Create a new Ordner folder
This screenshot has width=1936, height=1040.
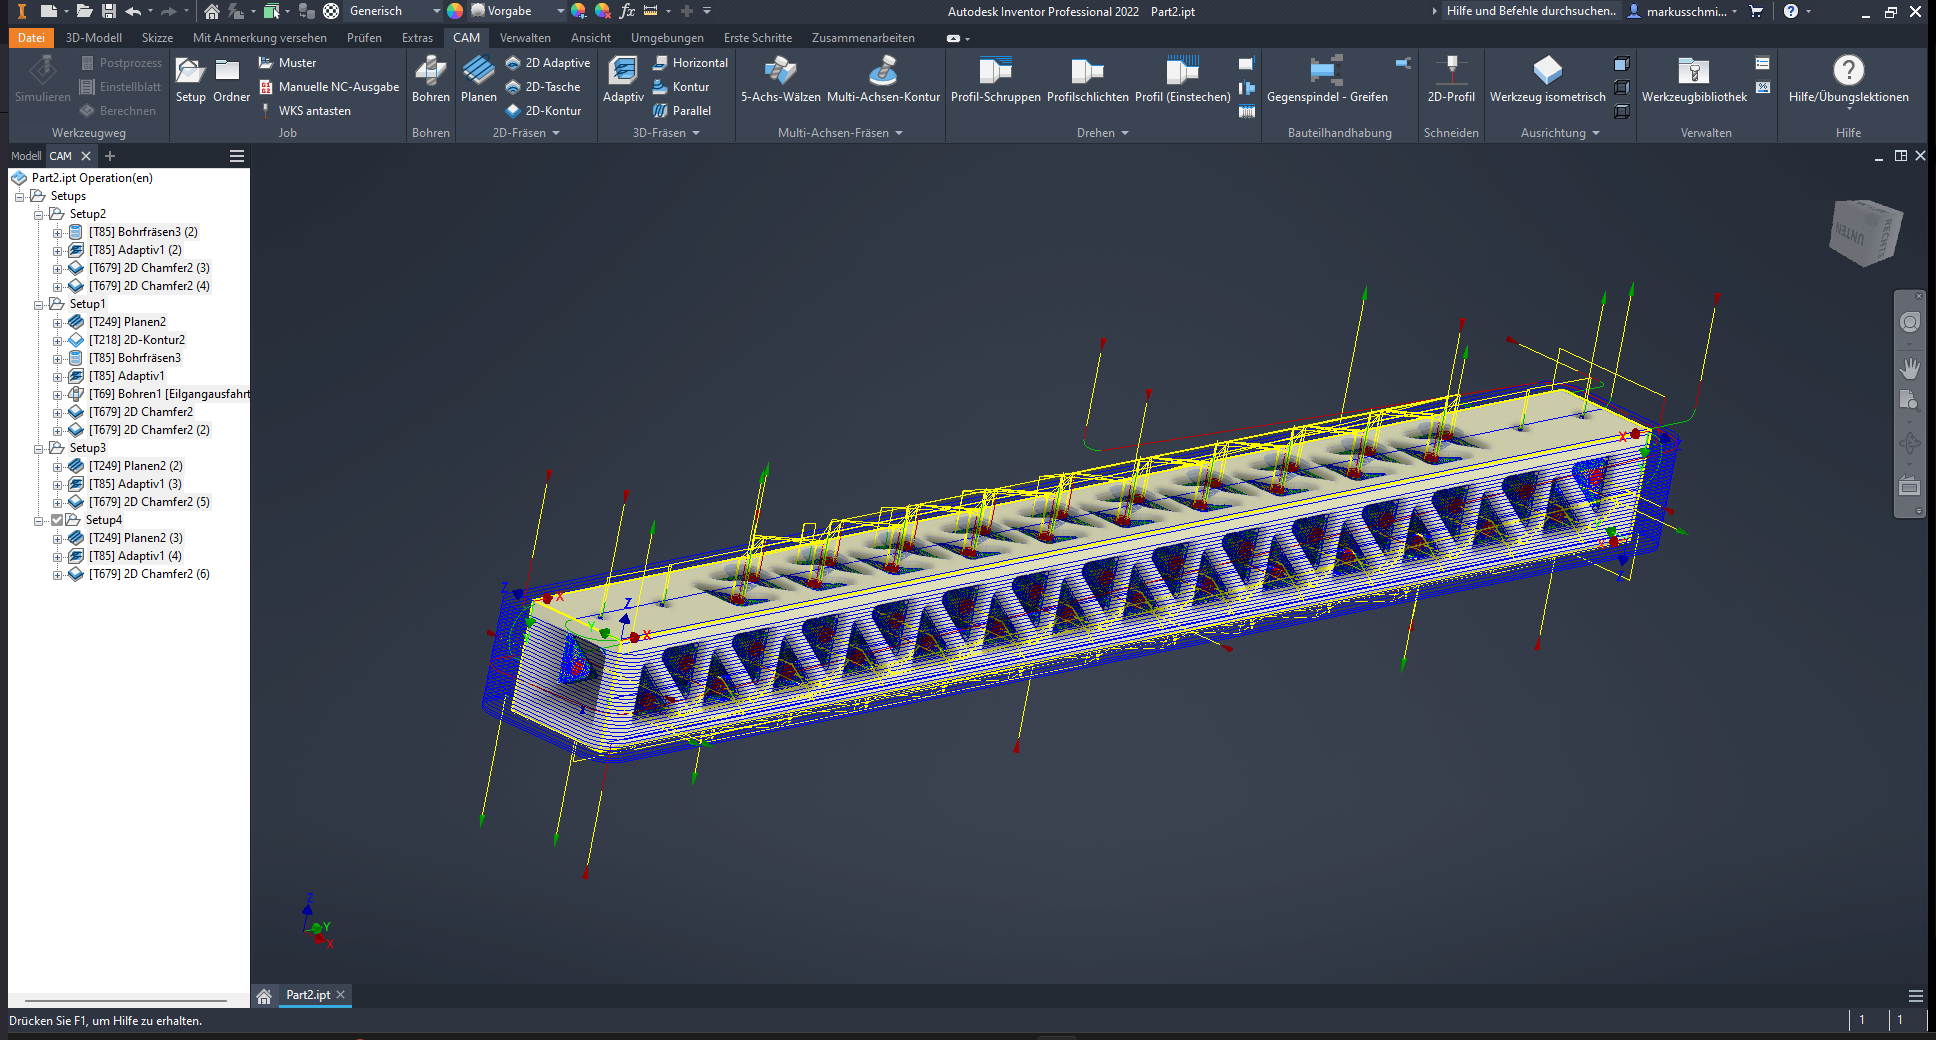[x=231, y=80]
